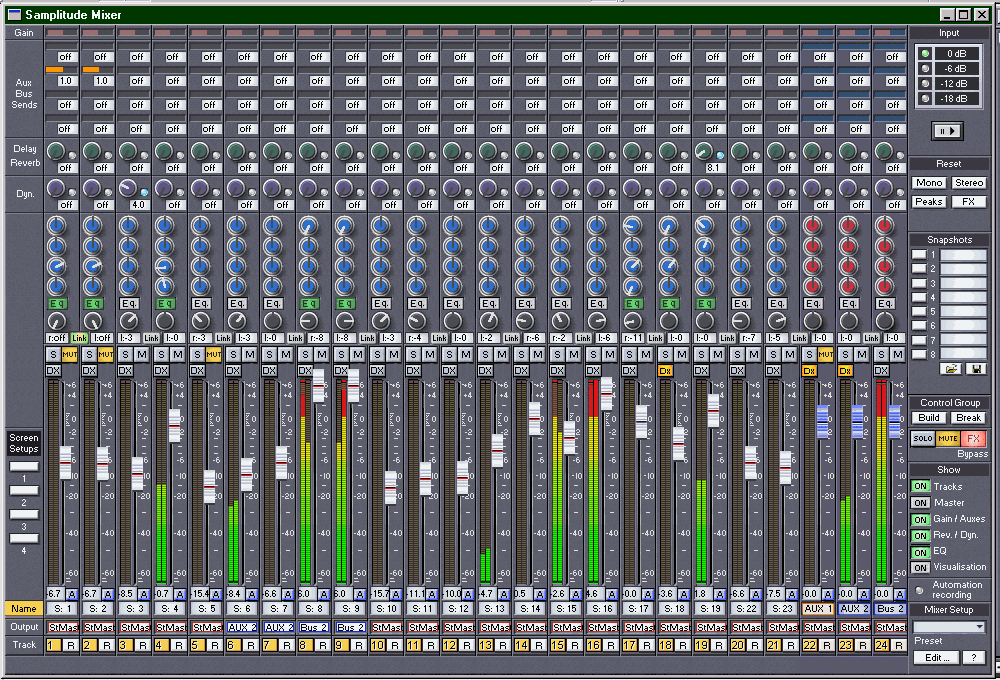The height and width of the screenshot is (680, 1000).
Task: Click the pan value r:-11 on channel S: 17
Action: pos(633,338)
